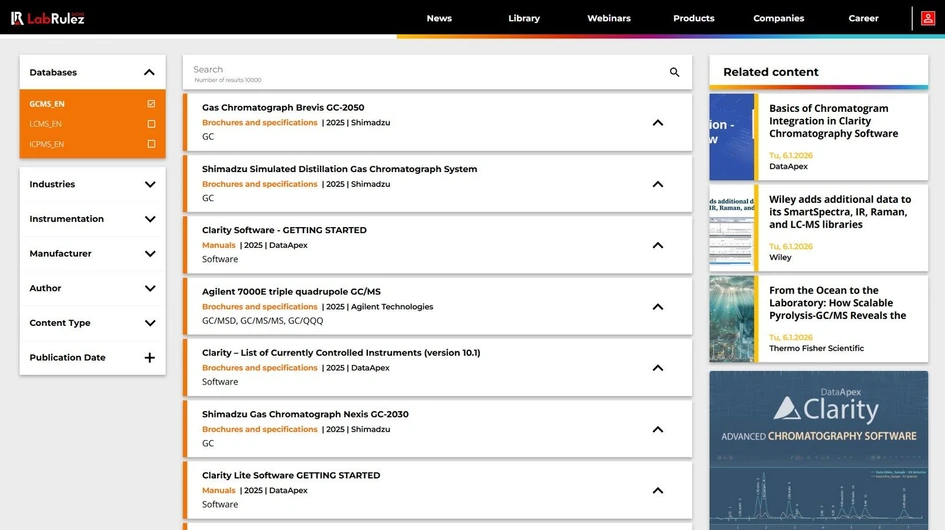Click Thermo Fisher Scientific publisher text
This screenshot has height=530, width=945.
pyautogui.click(x=816, y=349)
